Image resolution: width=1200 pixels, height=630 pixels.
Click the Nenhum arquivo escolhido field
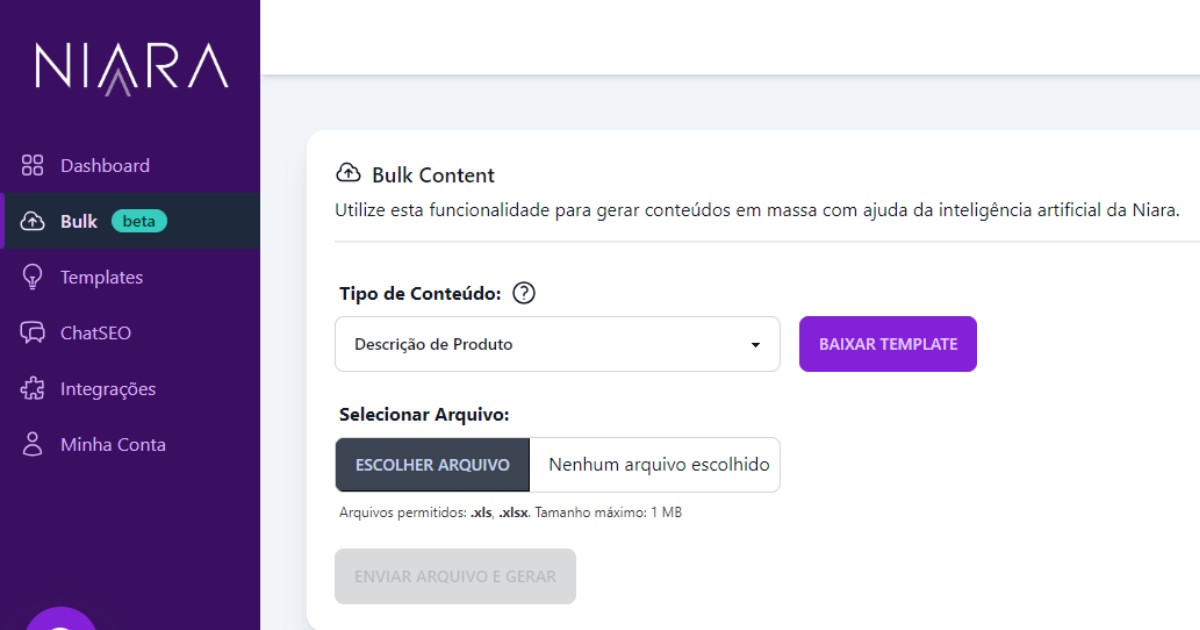(x=656, y=464)
